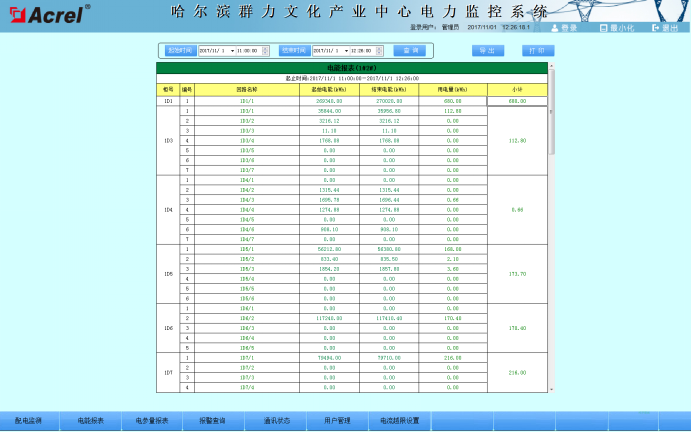Run the 查询 query button
Screen dimensions: 691x432
(x=409, y=51)
